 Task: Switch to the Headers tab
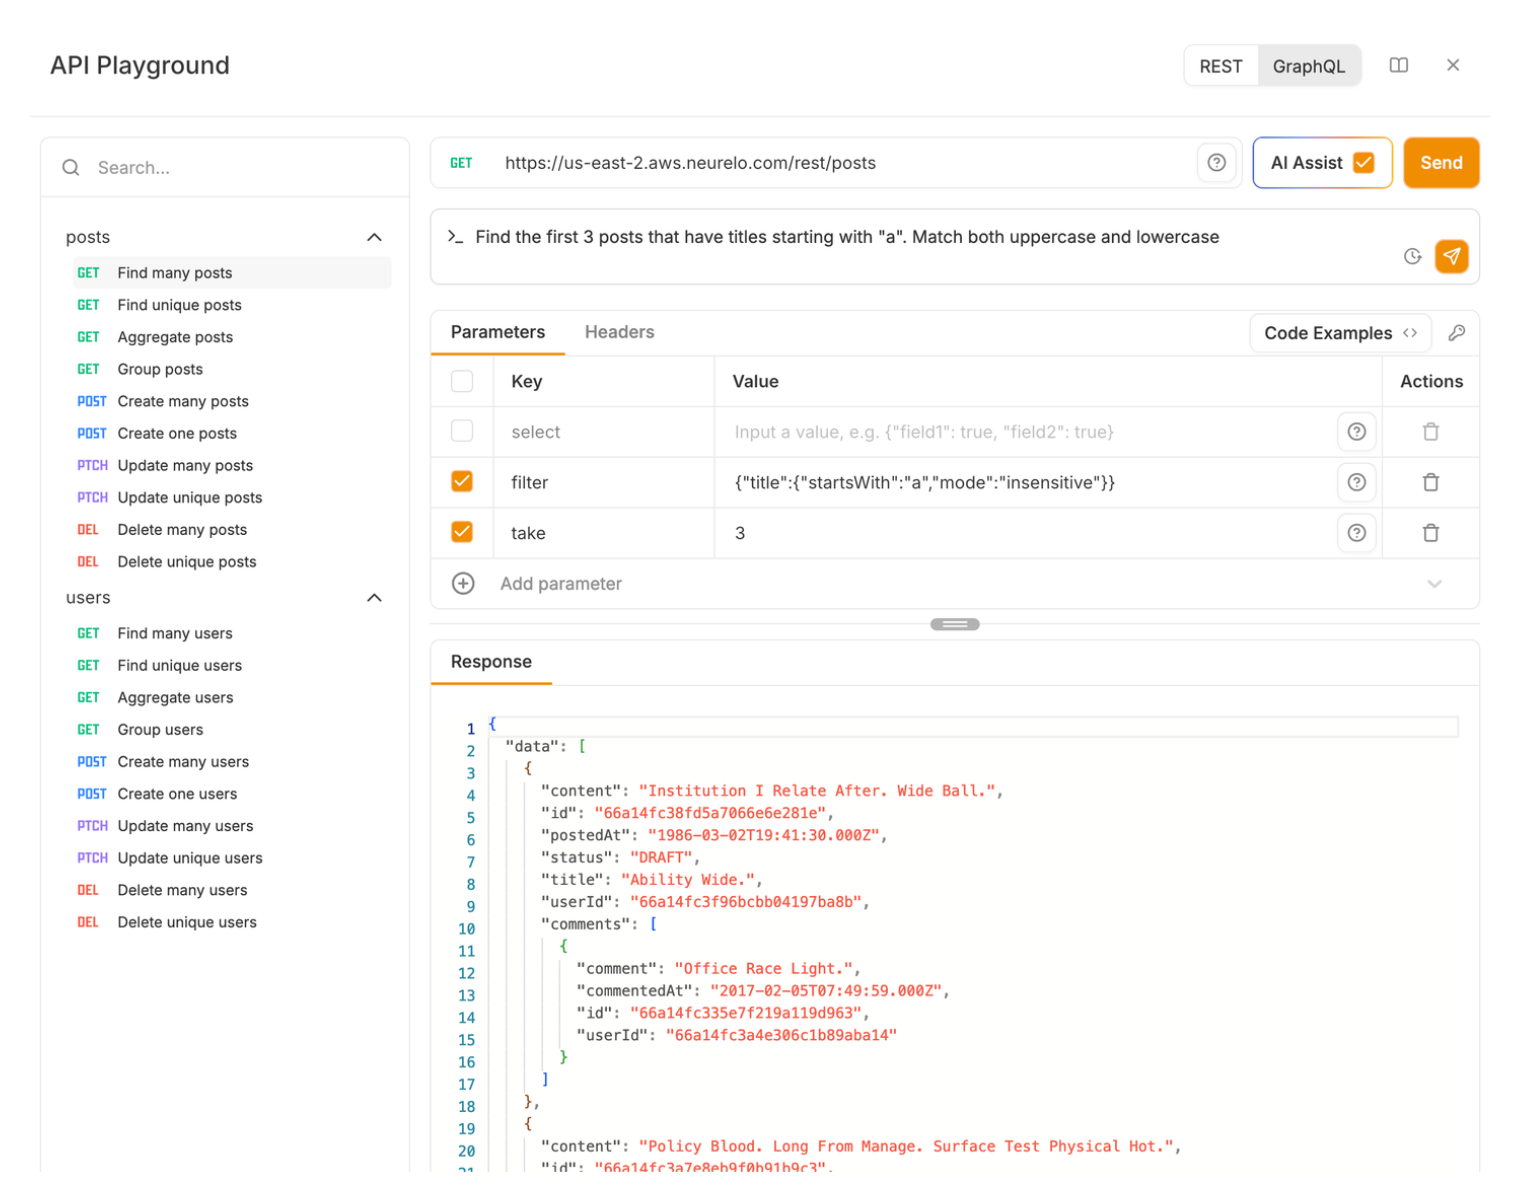tap(619, 332)
